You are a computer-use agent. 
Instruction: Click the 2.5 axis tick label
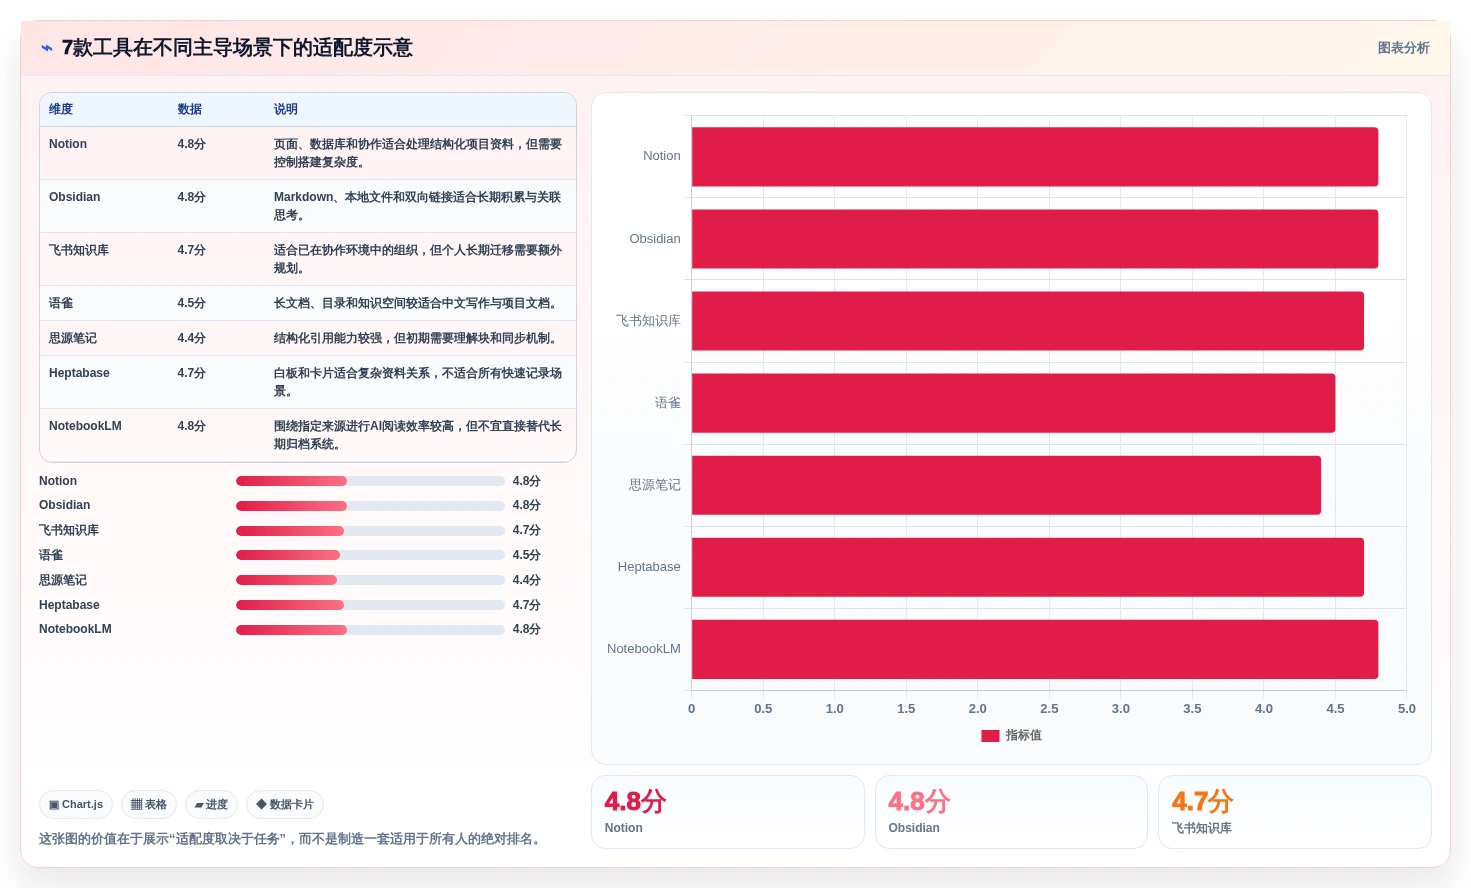pyautogui.click(x=1049, y=709)
